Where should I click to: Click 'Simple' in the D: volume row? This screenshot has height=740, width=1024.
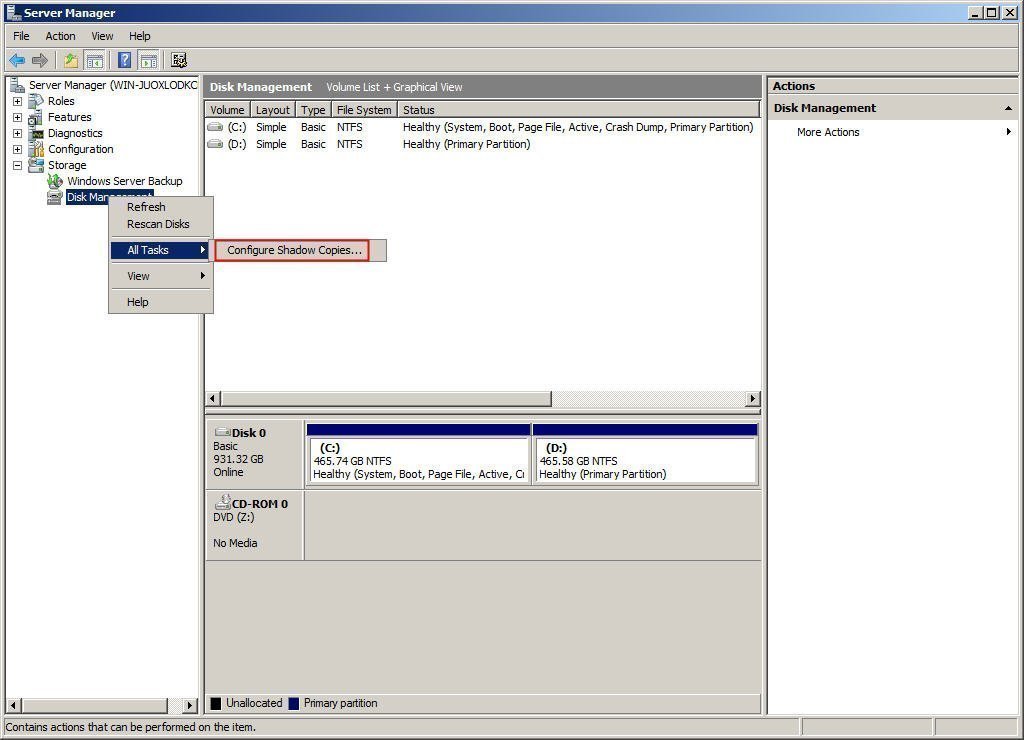pos(271,144)
